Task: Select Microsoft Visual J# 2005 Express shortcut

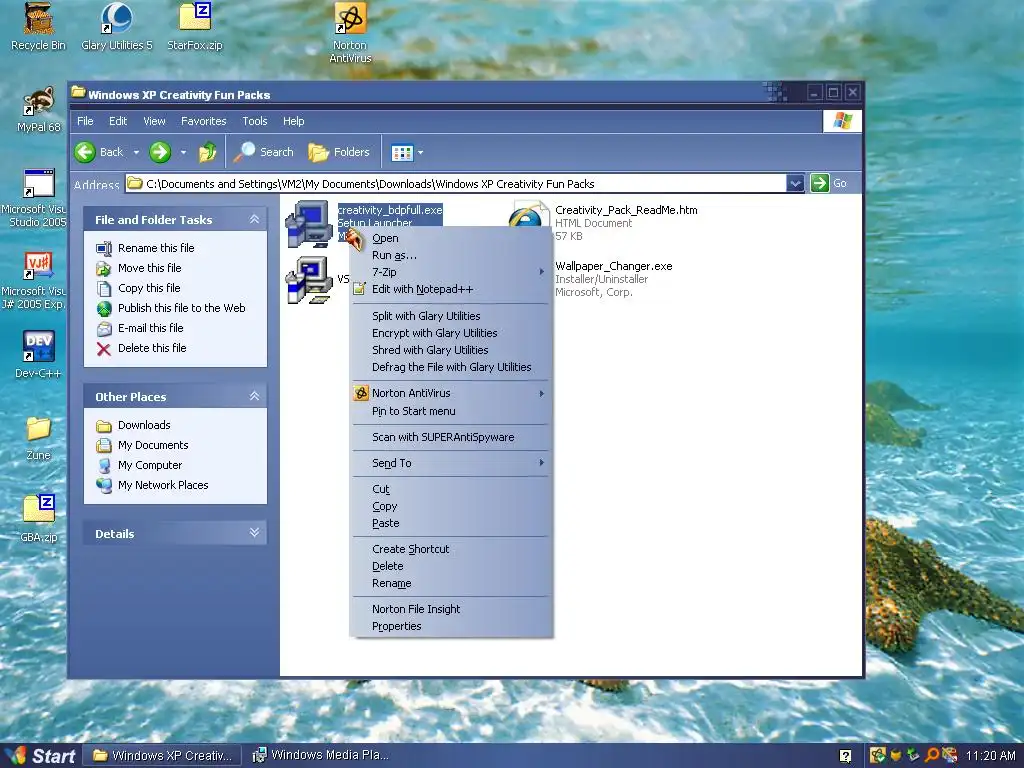Action: click(x=34, y=280)
